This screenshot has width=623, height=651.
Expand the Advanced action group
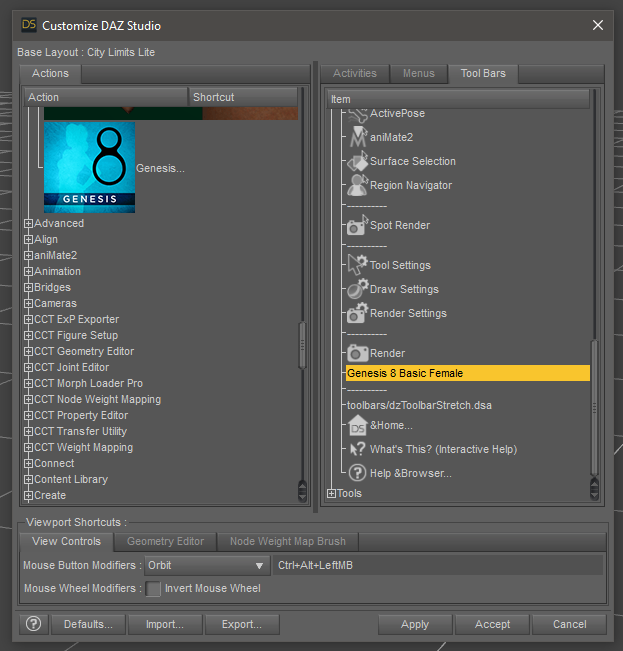point(28,223)
